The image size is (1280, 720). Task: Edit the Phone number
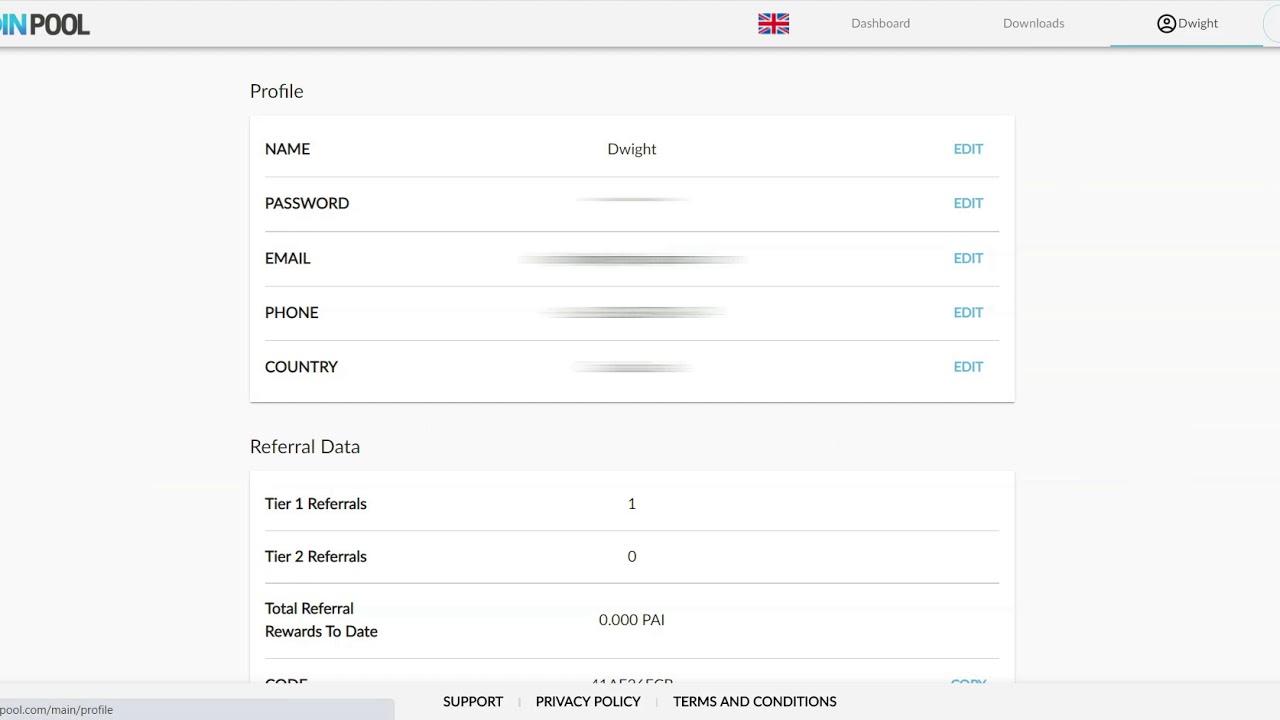click(968, 312)
